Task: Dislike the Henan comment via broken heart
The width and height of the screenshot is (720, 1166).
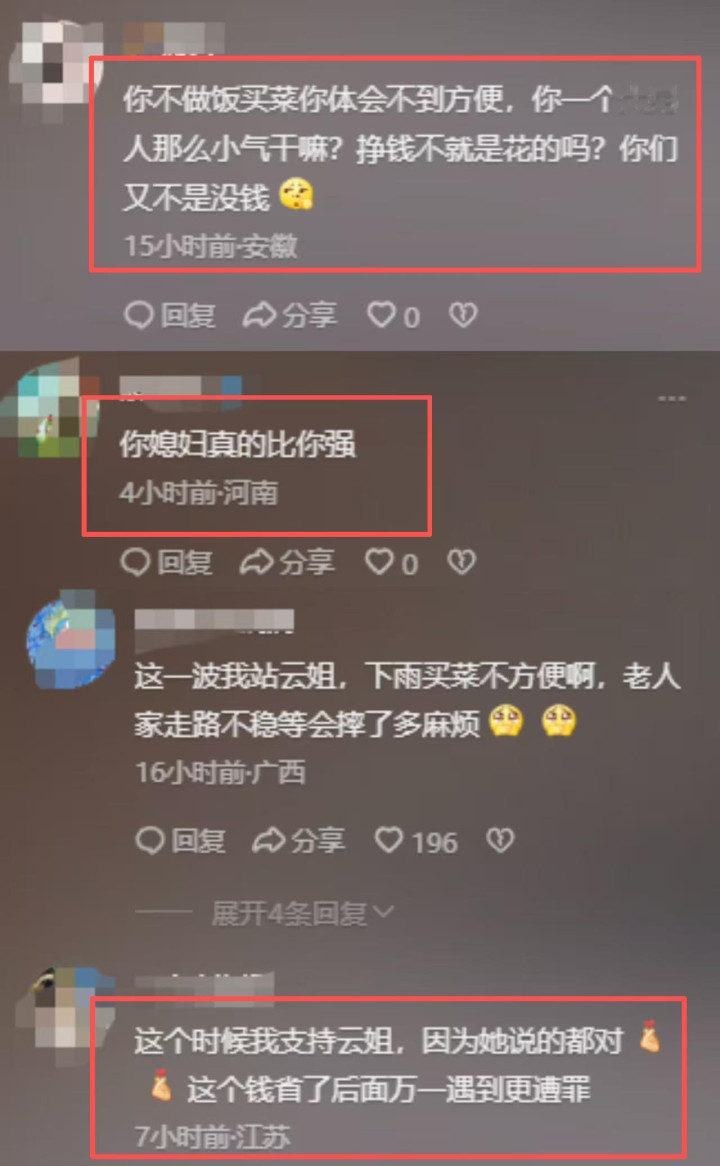Action: click(461, 561)
